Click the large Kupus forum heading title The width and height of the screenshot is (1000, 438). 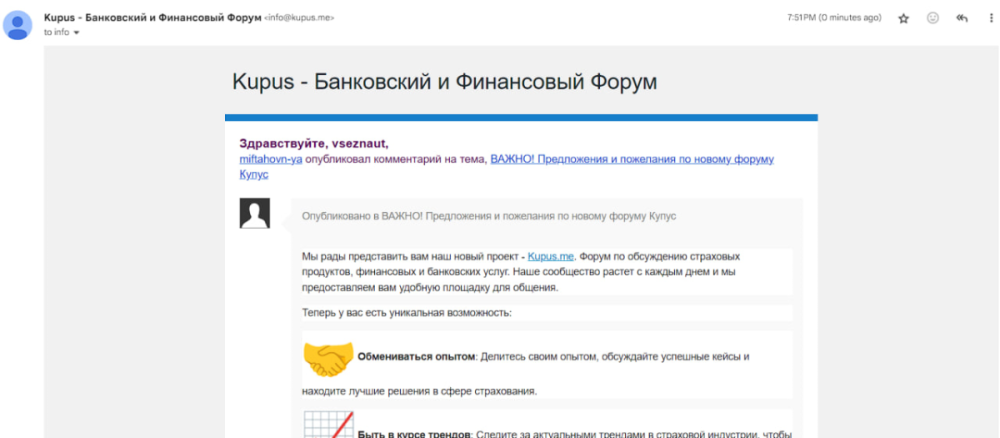[x=445, y=82]
